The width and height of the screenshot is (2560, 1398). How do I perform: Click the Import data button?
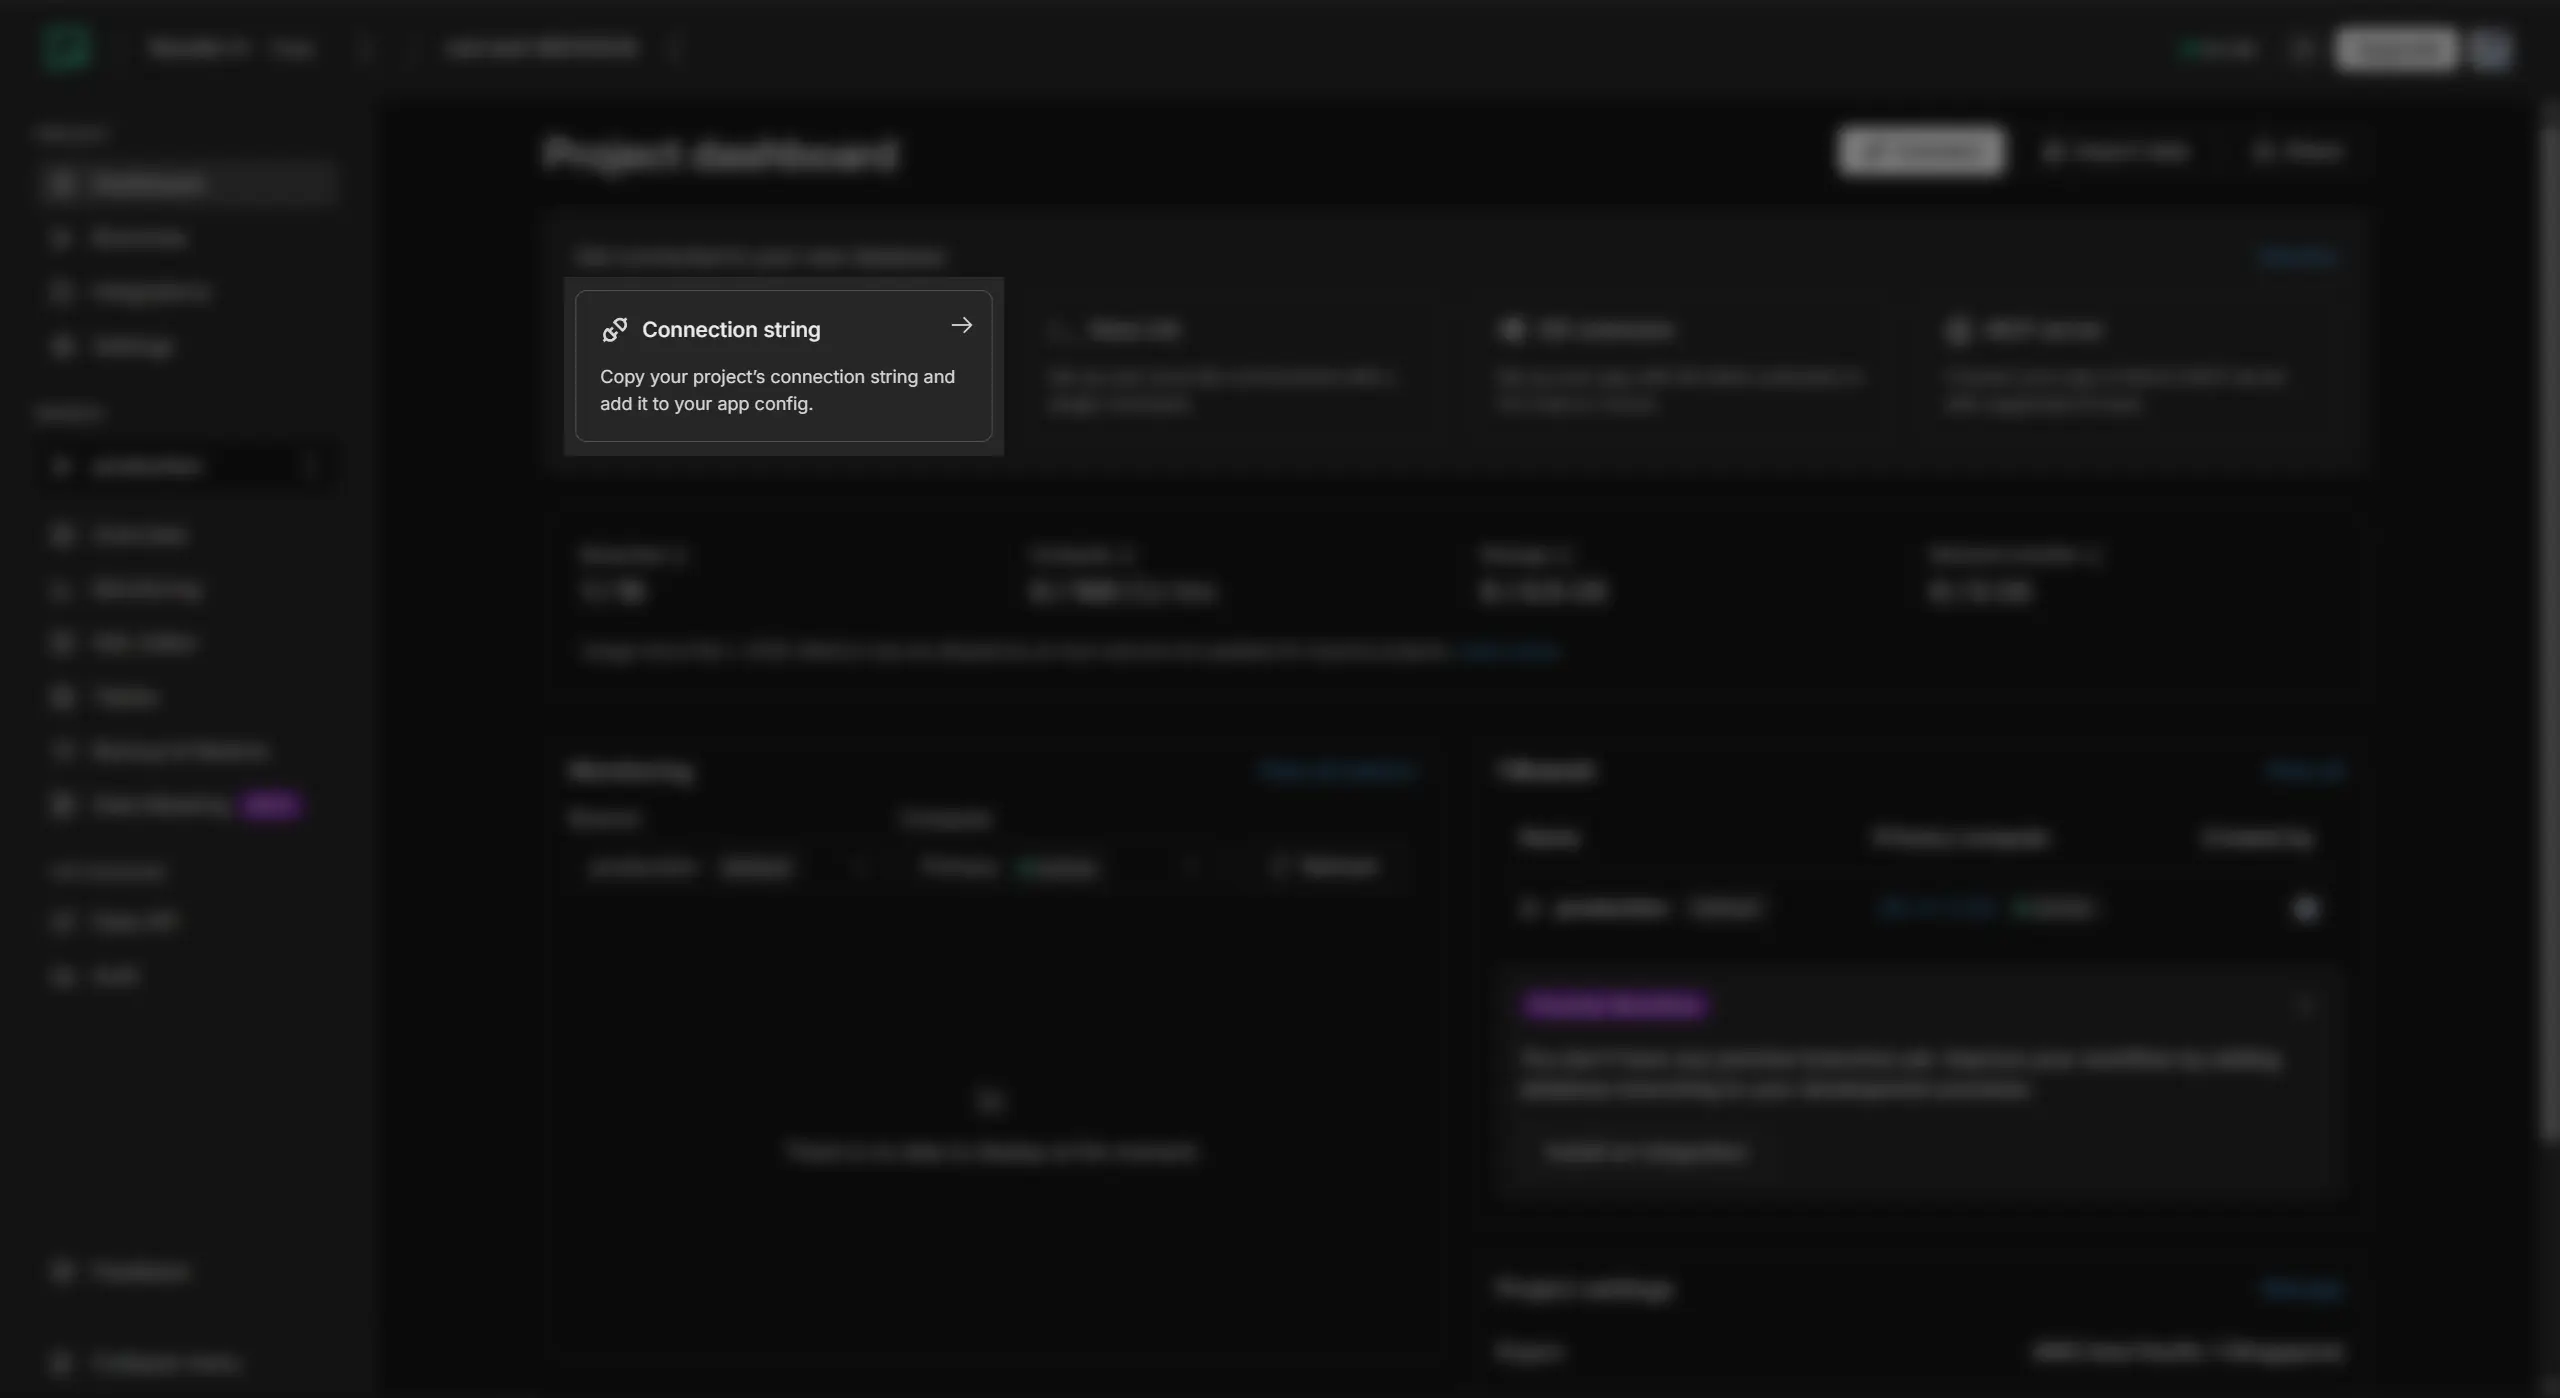point(2116,151)
